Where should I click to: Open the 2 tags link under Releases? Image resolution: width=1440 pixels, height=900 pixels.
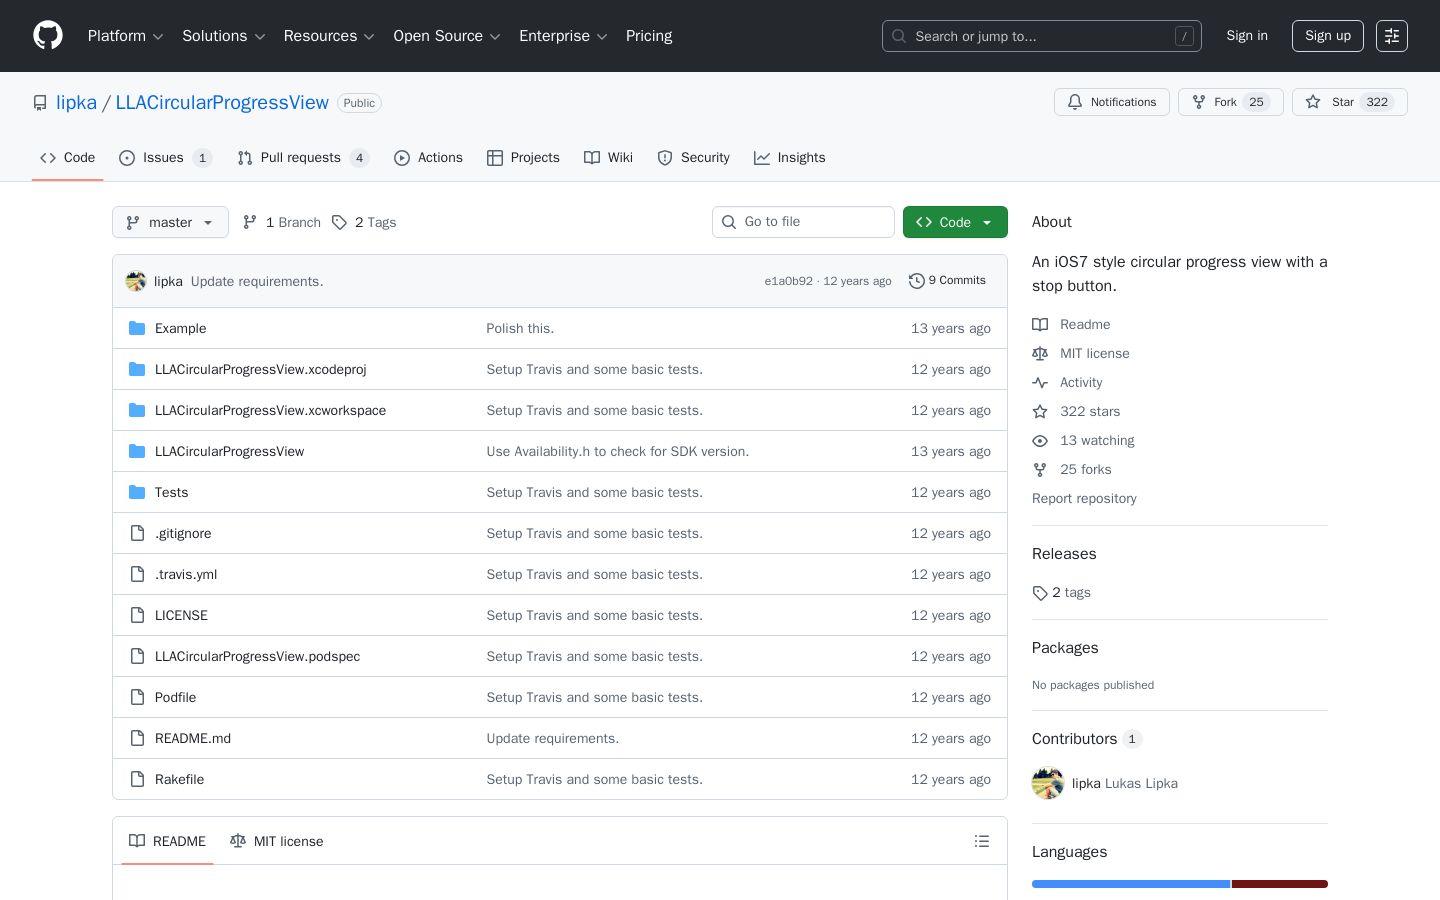click(1062, 592)
